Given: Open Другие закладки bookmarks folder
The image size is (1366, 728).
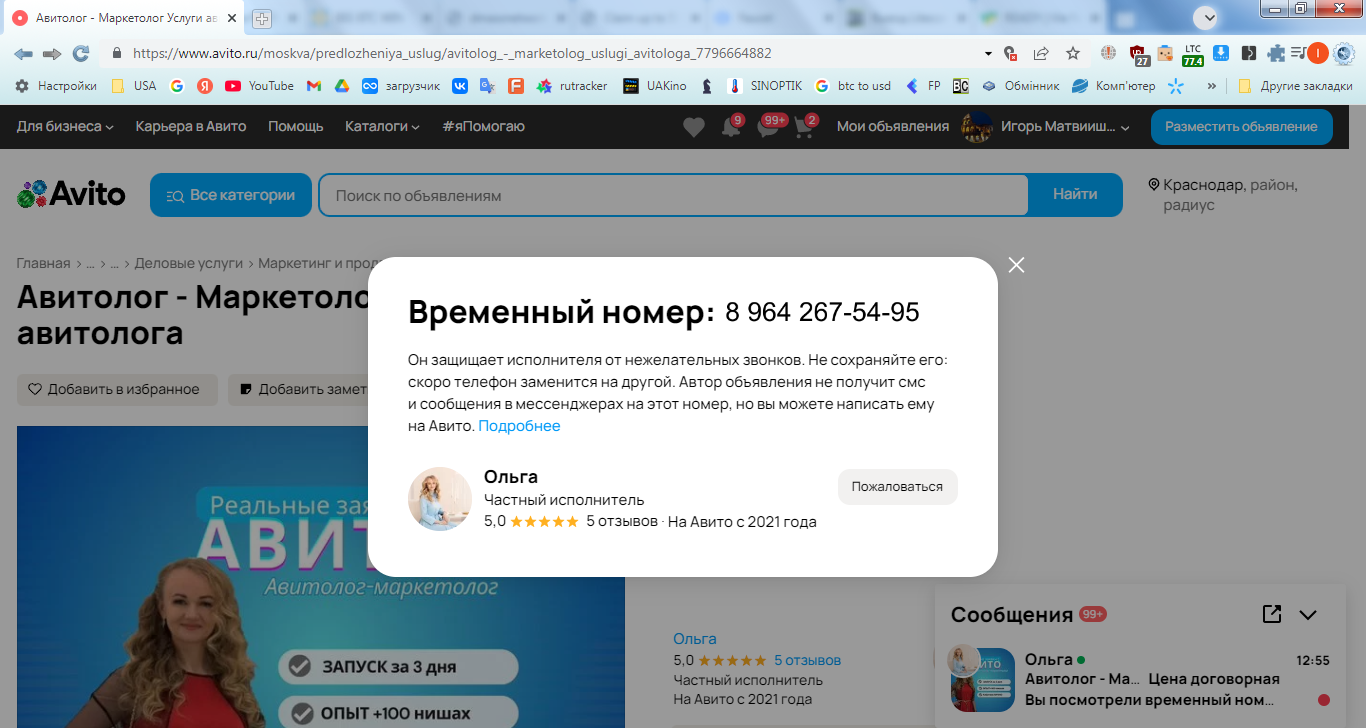Looking at the screenshot, I should click(x=1295, y=86).
